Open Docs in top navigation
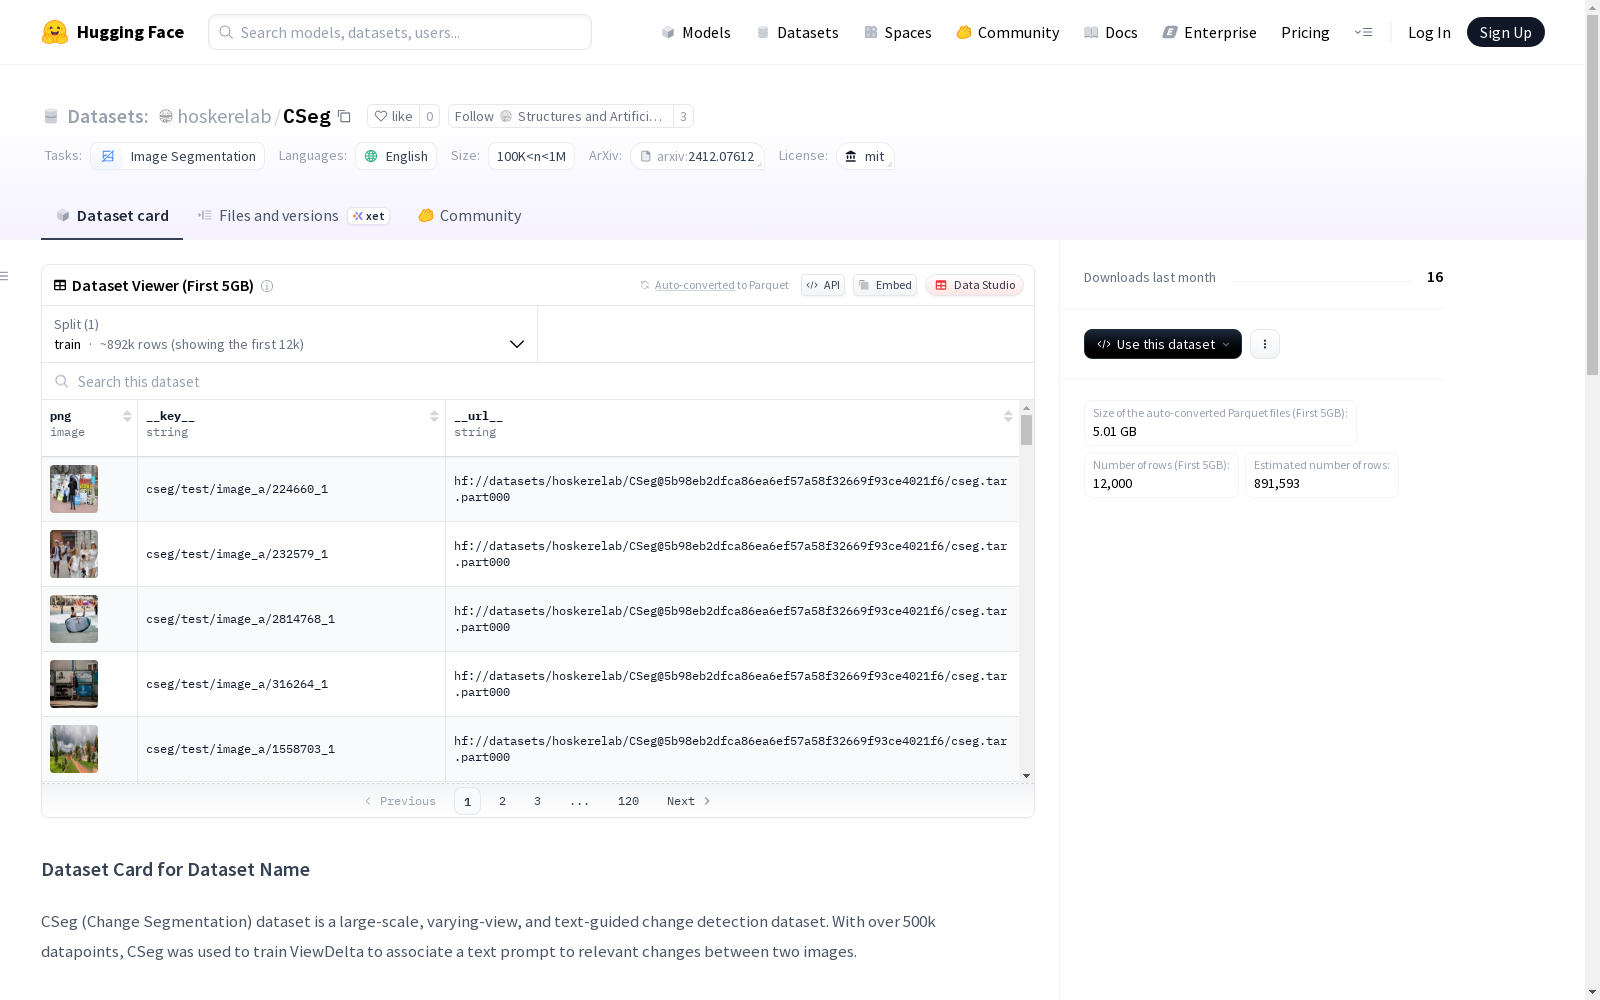The width and height of the screenshot is (1600, 1000). (x=1110, y=32)
